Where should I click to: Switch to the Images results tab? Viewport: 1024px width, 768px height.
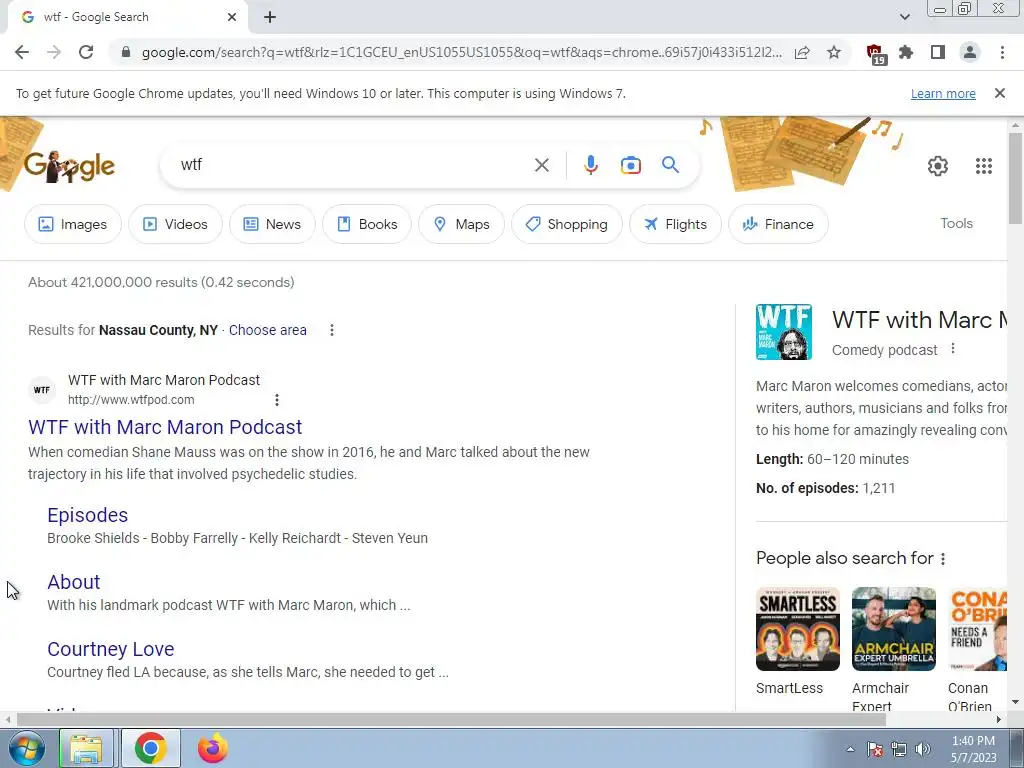(x=72, y=224)
